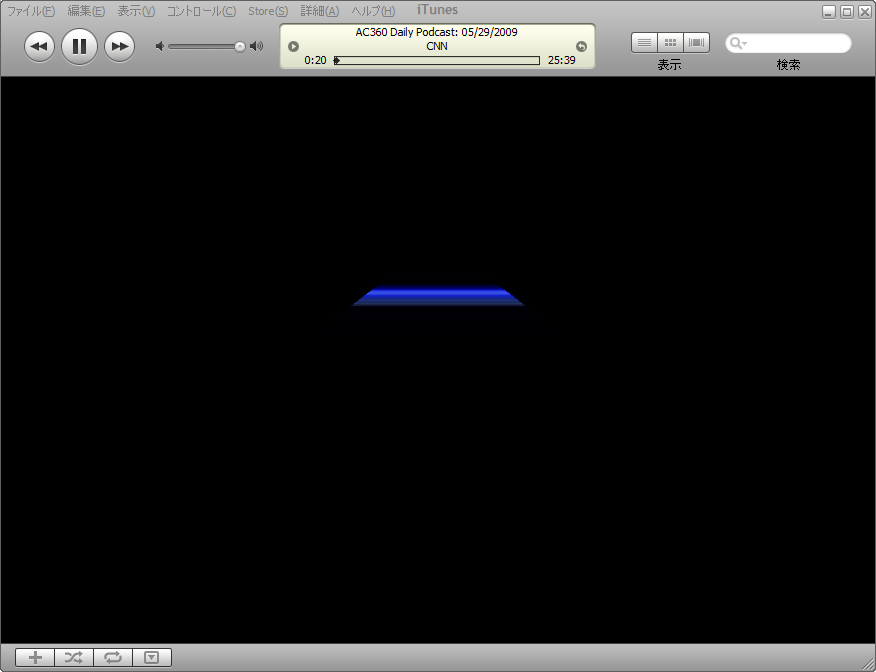This screenshot has height=672, width=876.
Task: Click the CNN artist text
Action: [437, 46]
